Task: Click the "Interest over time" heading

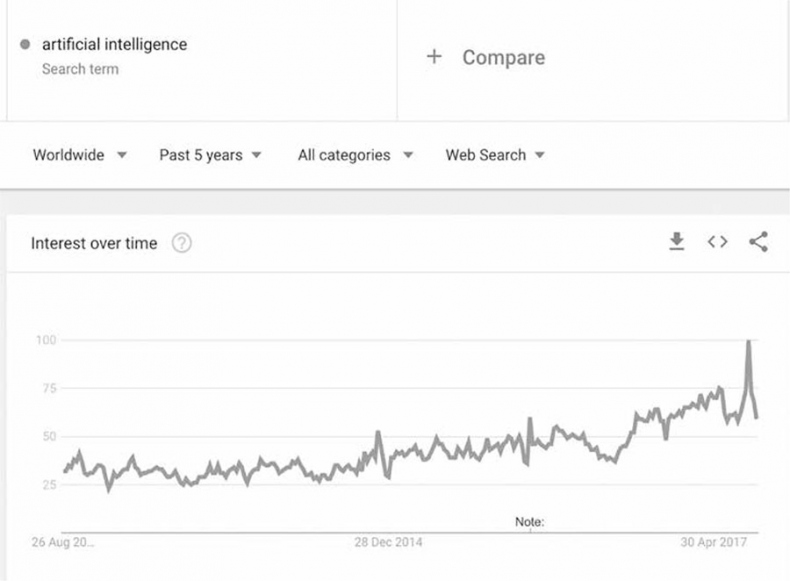Action: pyautogui.click(x=94, y=243)
